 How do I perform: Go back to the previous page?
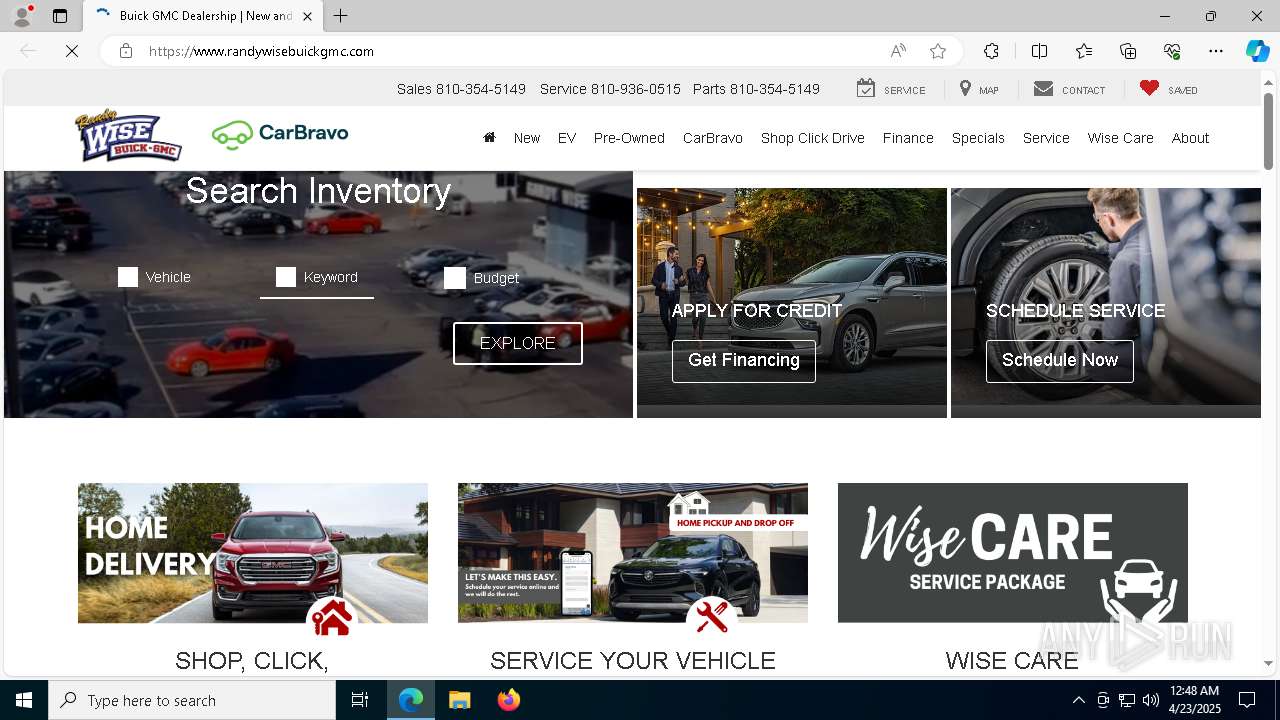click(x=28, y=51)
